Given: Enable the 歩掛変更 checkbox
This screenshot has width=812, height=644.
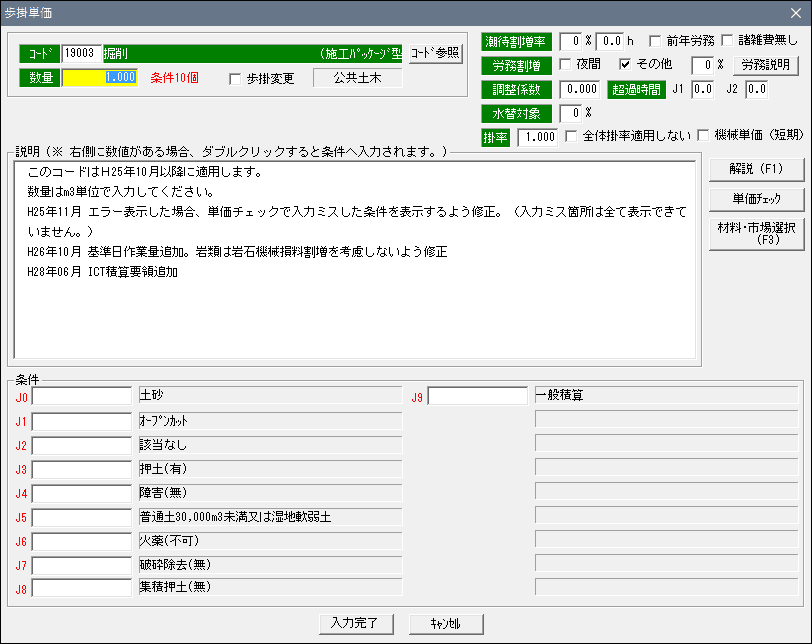Looking at the screenshot, I should tap(235, 79).
